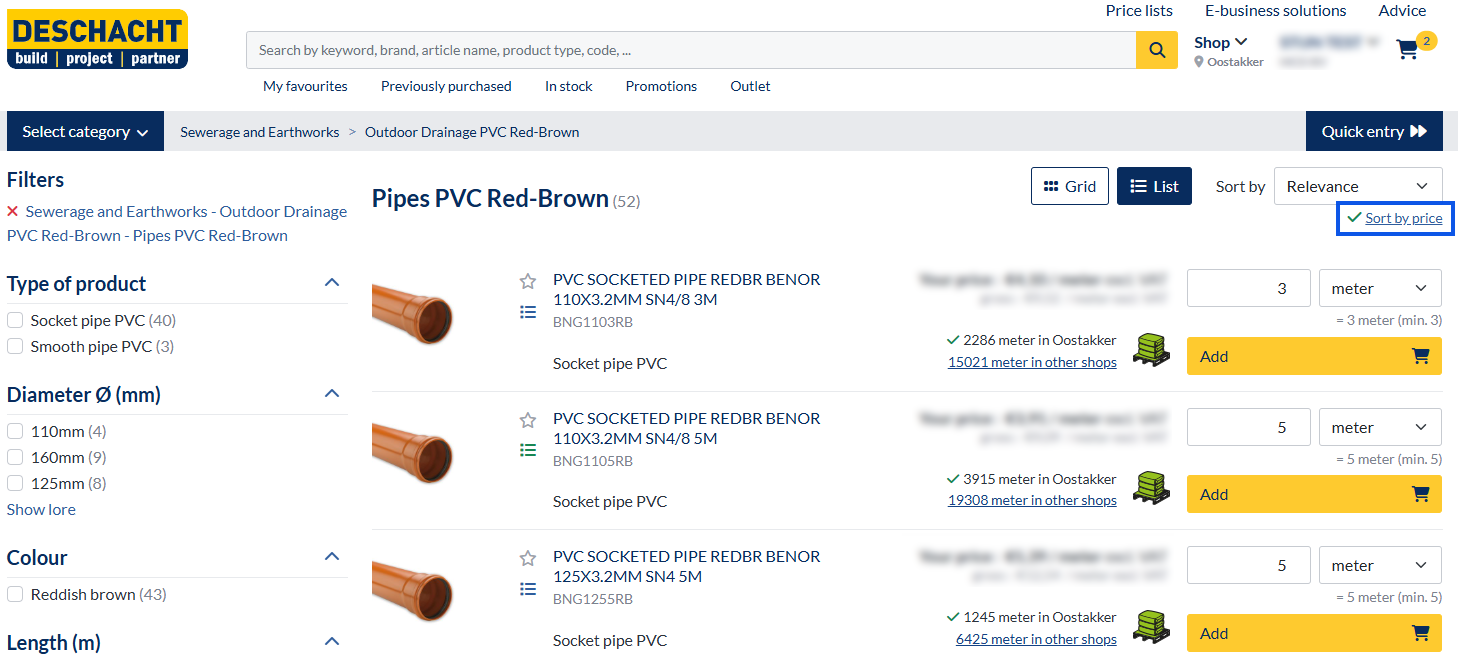Image resolution: width=1458 pixels, height=661 pixels.
Task: Click pallet icon for BNG1255RB row
Action: coord(1152,627)
